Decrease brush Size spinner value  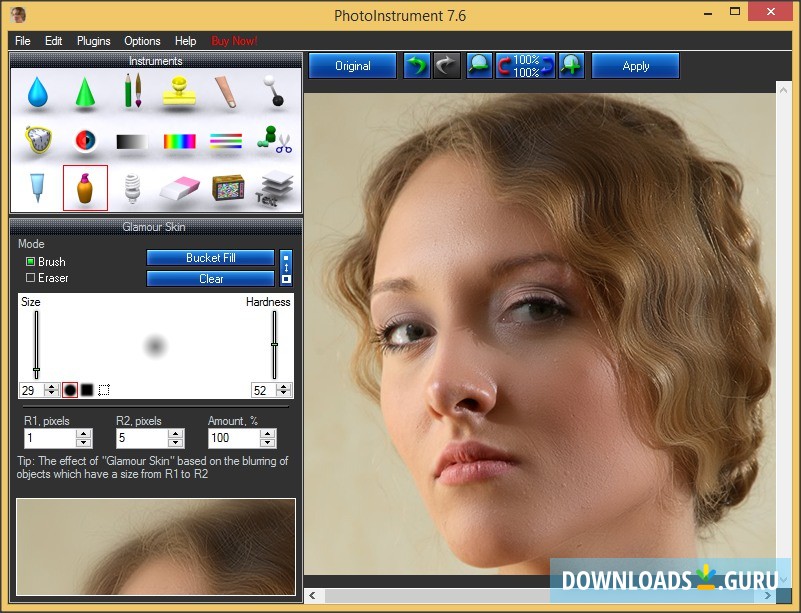click(51, 394)
